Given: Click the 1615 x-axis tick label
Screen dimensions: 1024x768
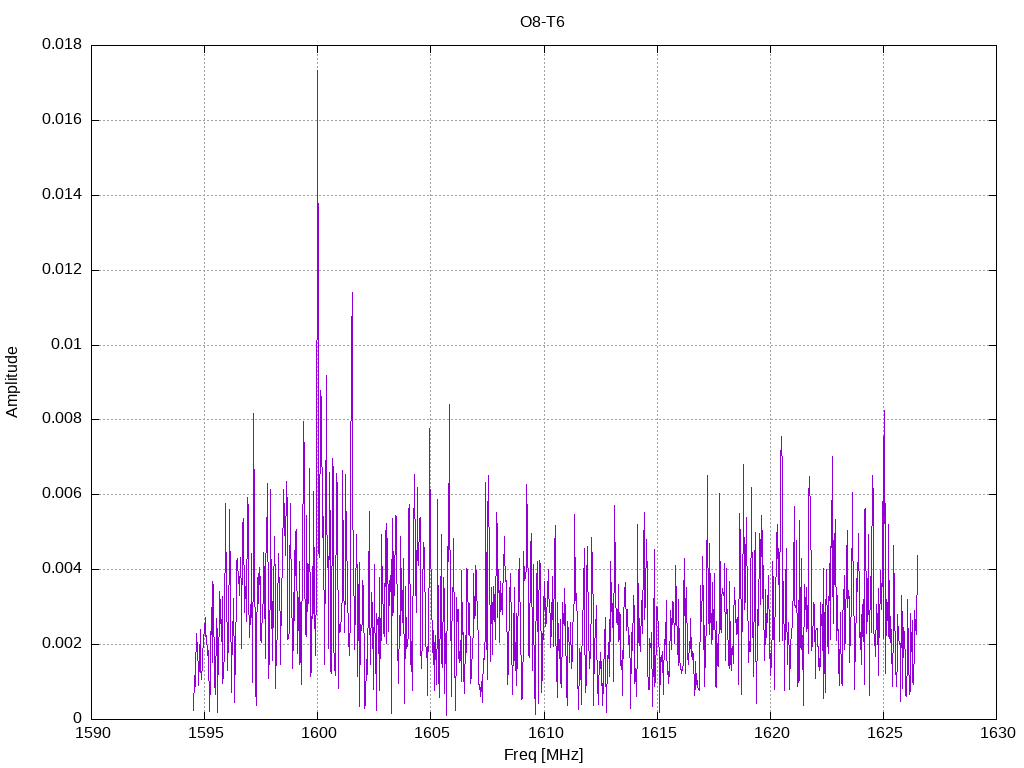Looking at the screenshot, I should [x=658, y=733].
